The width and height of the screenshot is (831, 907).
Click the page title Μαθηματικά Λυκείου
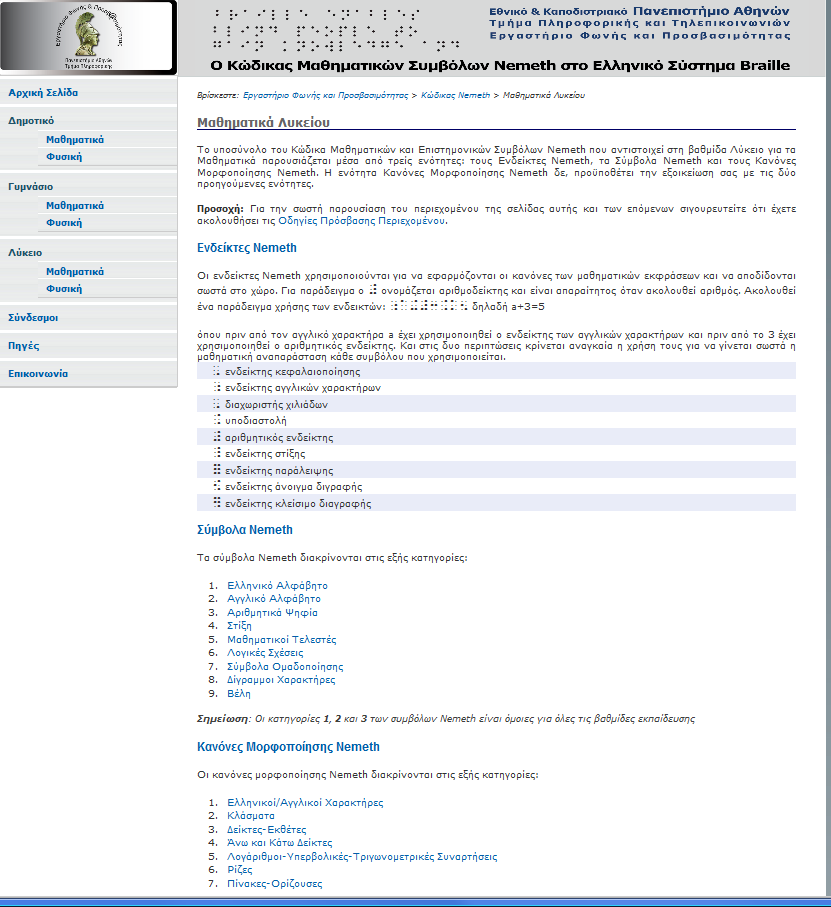(263, 123)
